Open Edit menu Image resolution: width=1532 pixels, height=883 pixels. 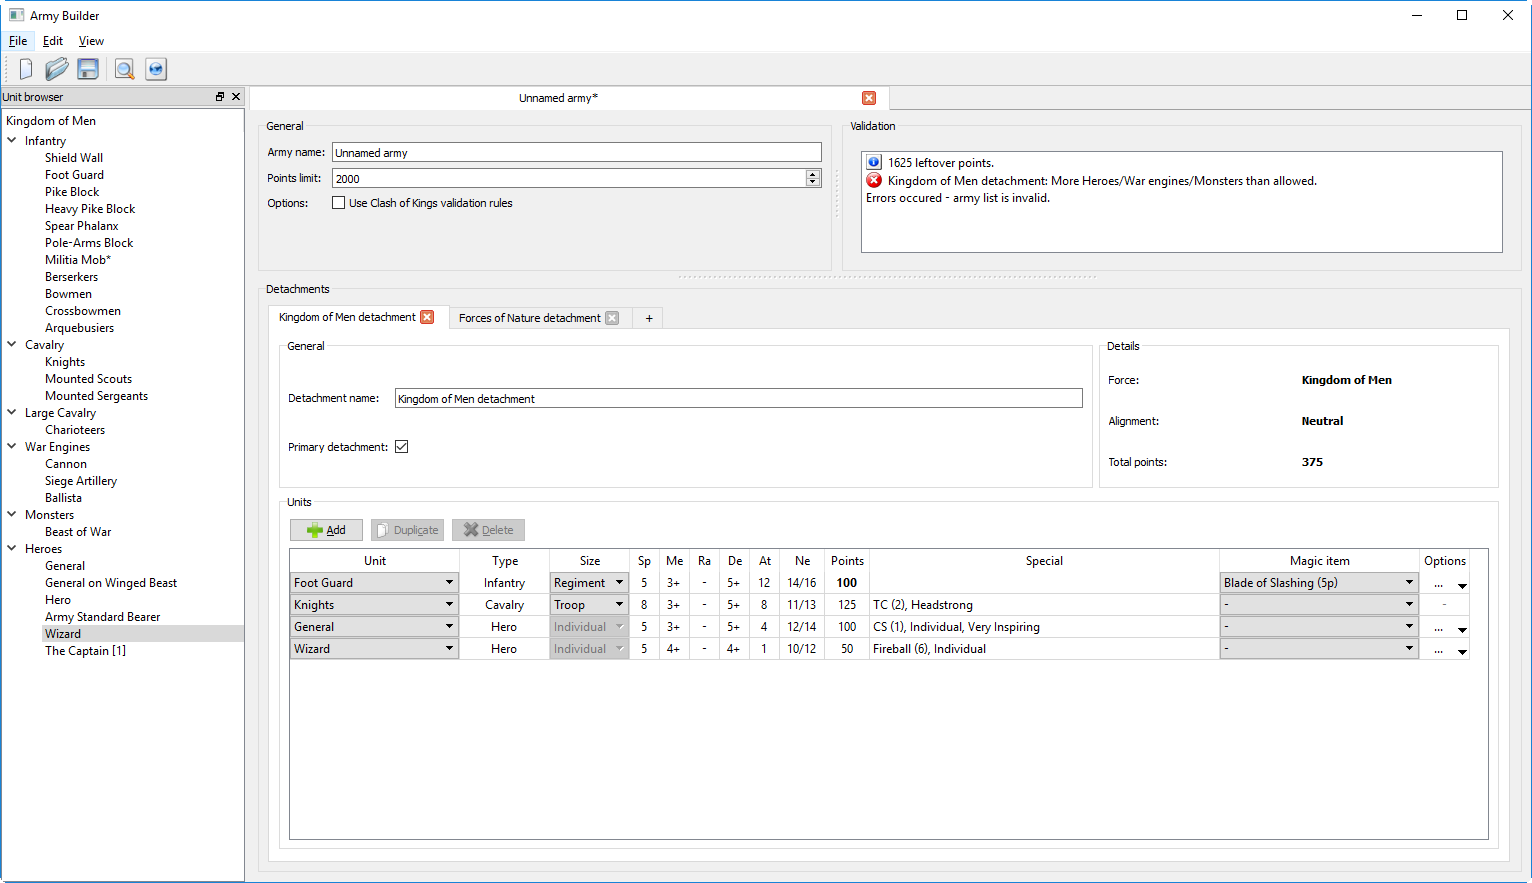coord(53,41)
